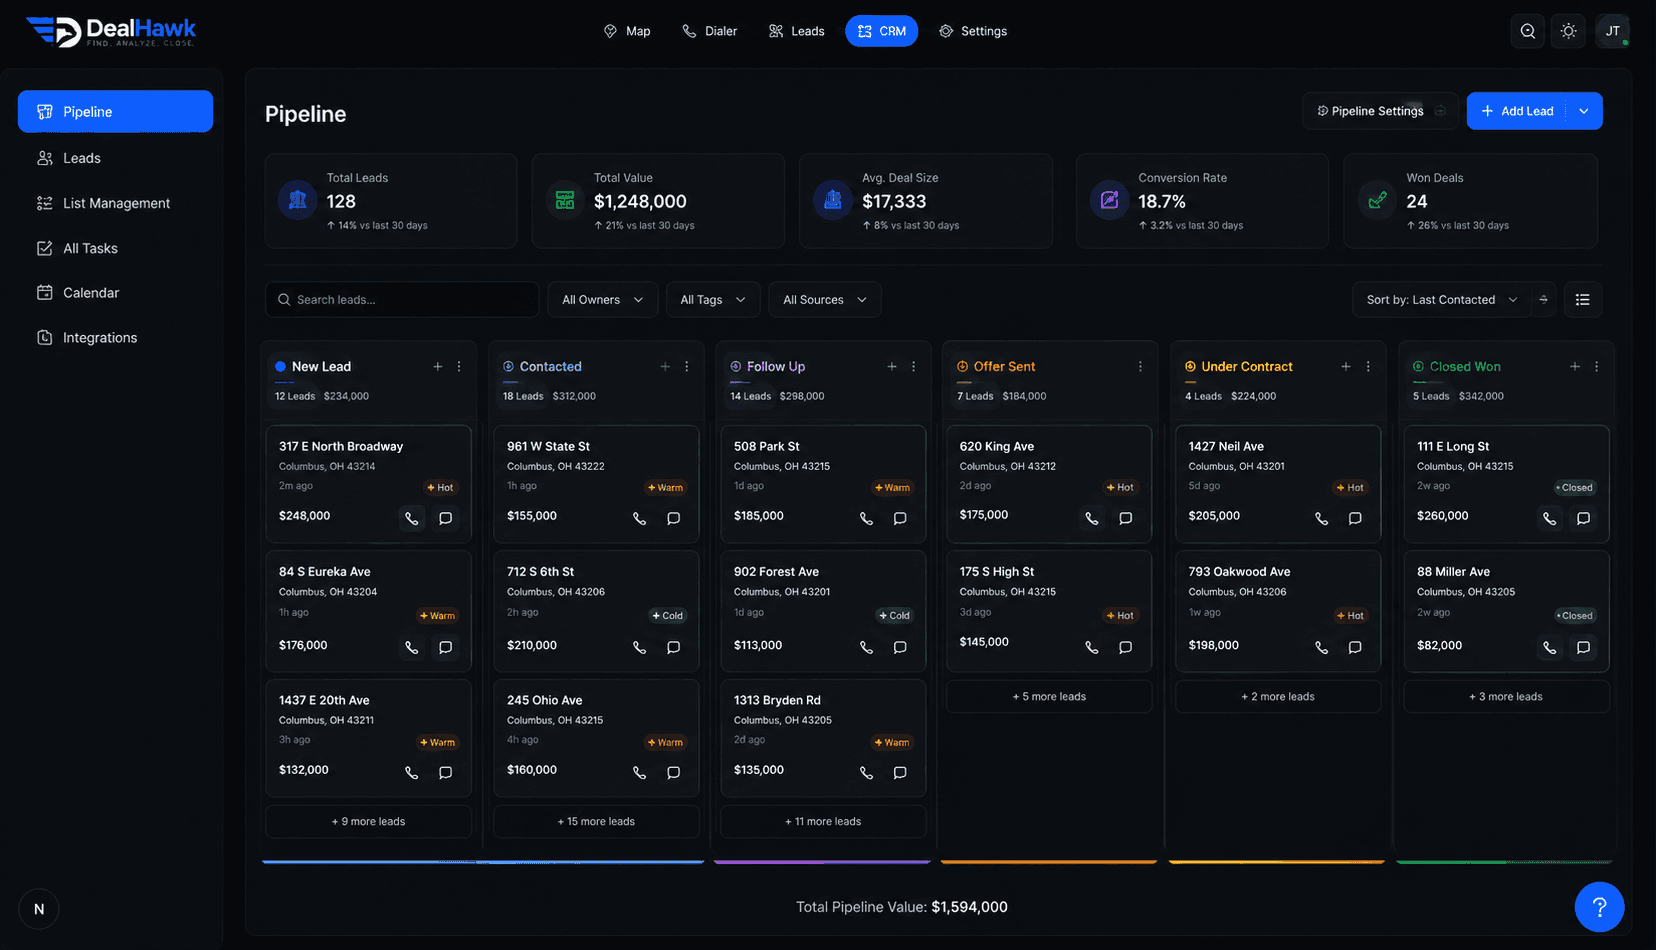Expand 15 more leads in Contacted
This screenshot has width=1656, height=950.
pos(596,822)
